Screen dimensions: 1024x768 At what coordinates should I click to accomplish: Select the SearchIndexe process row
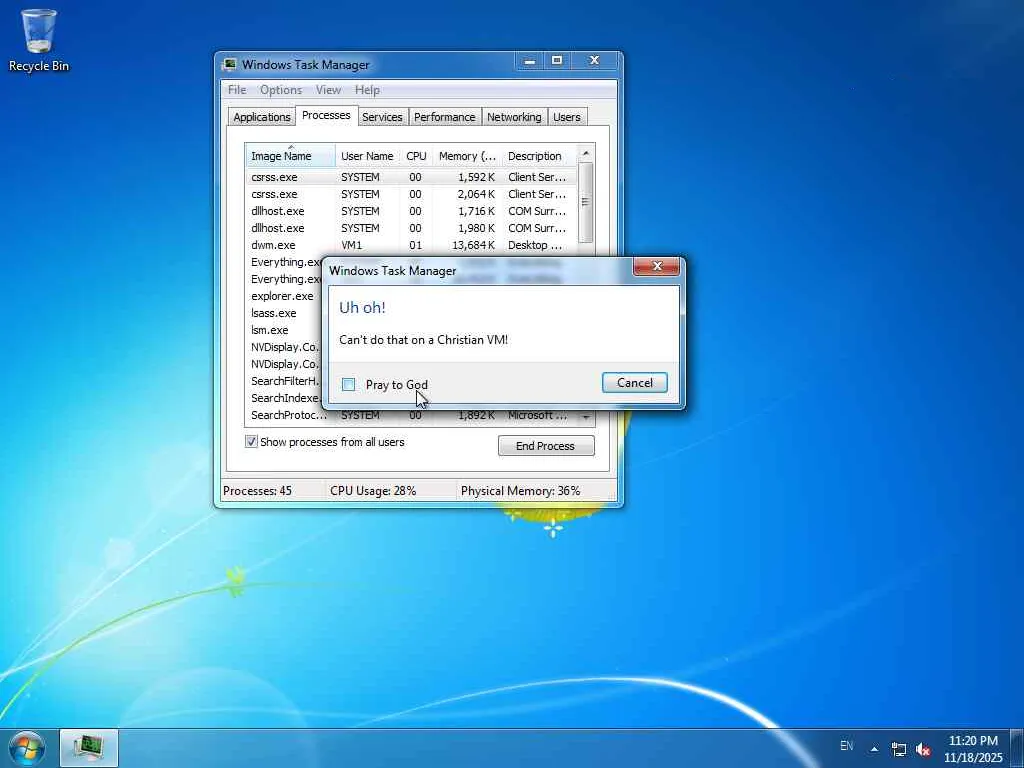(284, 398)
